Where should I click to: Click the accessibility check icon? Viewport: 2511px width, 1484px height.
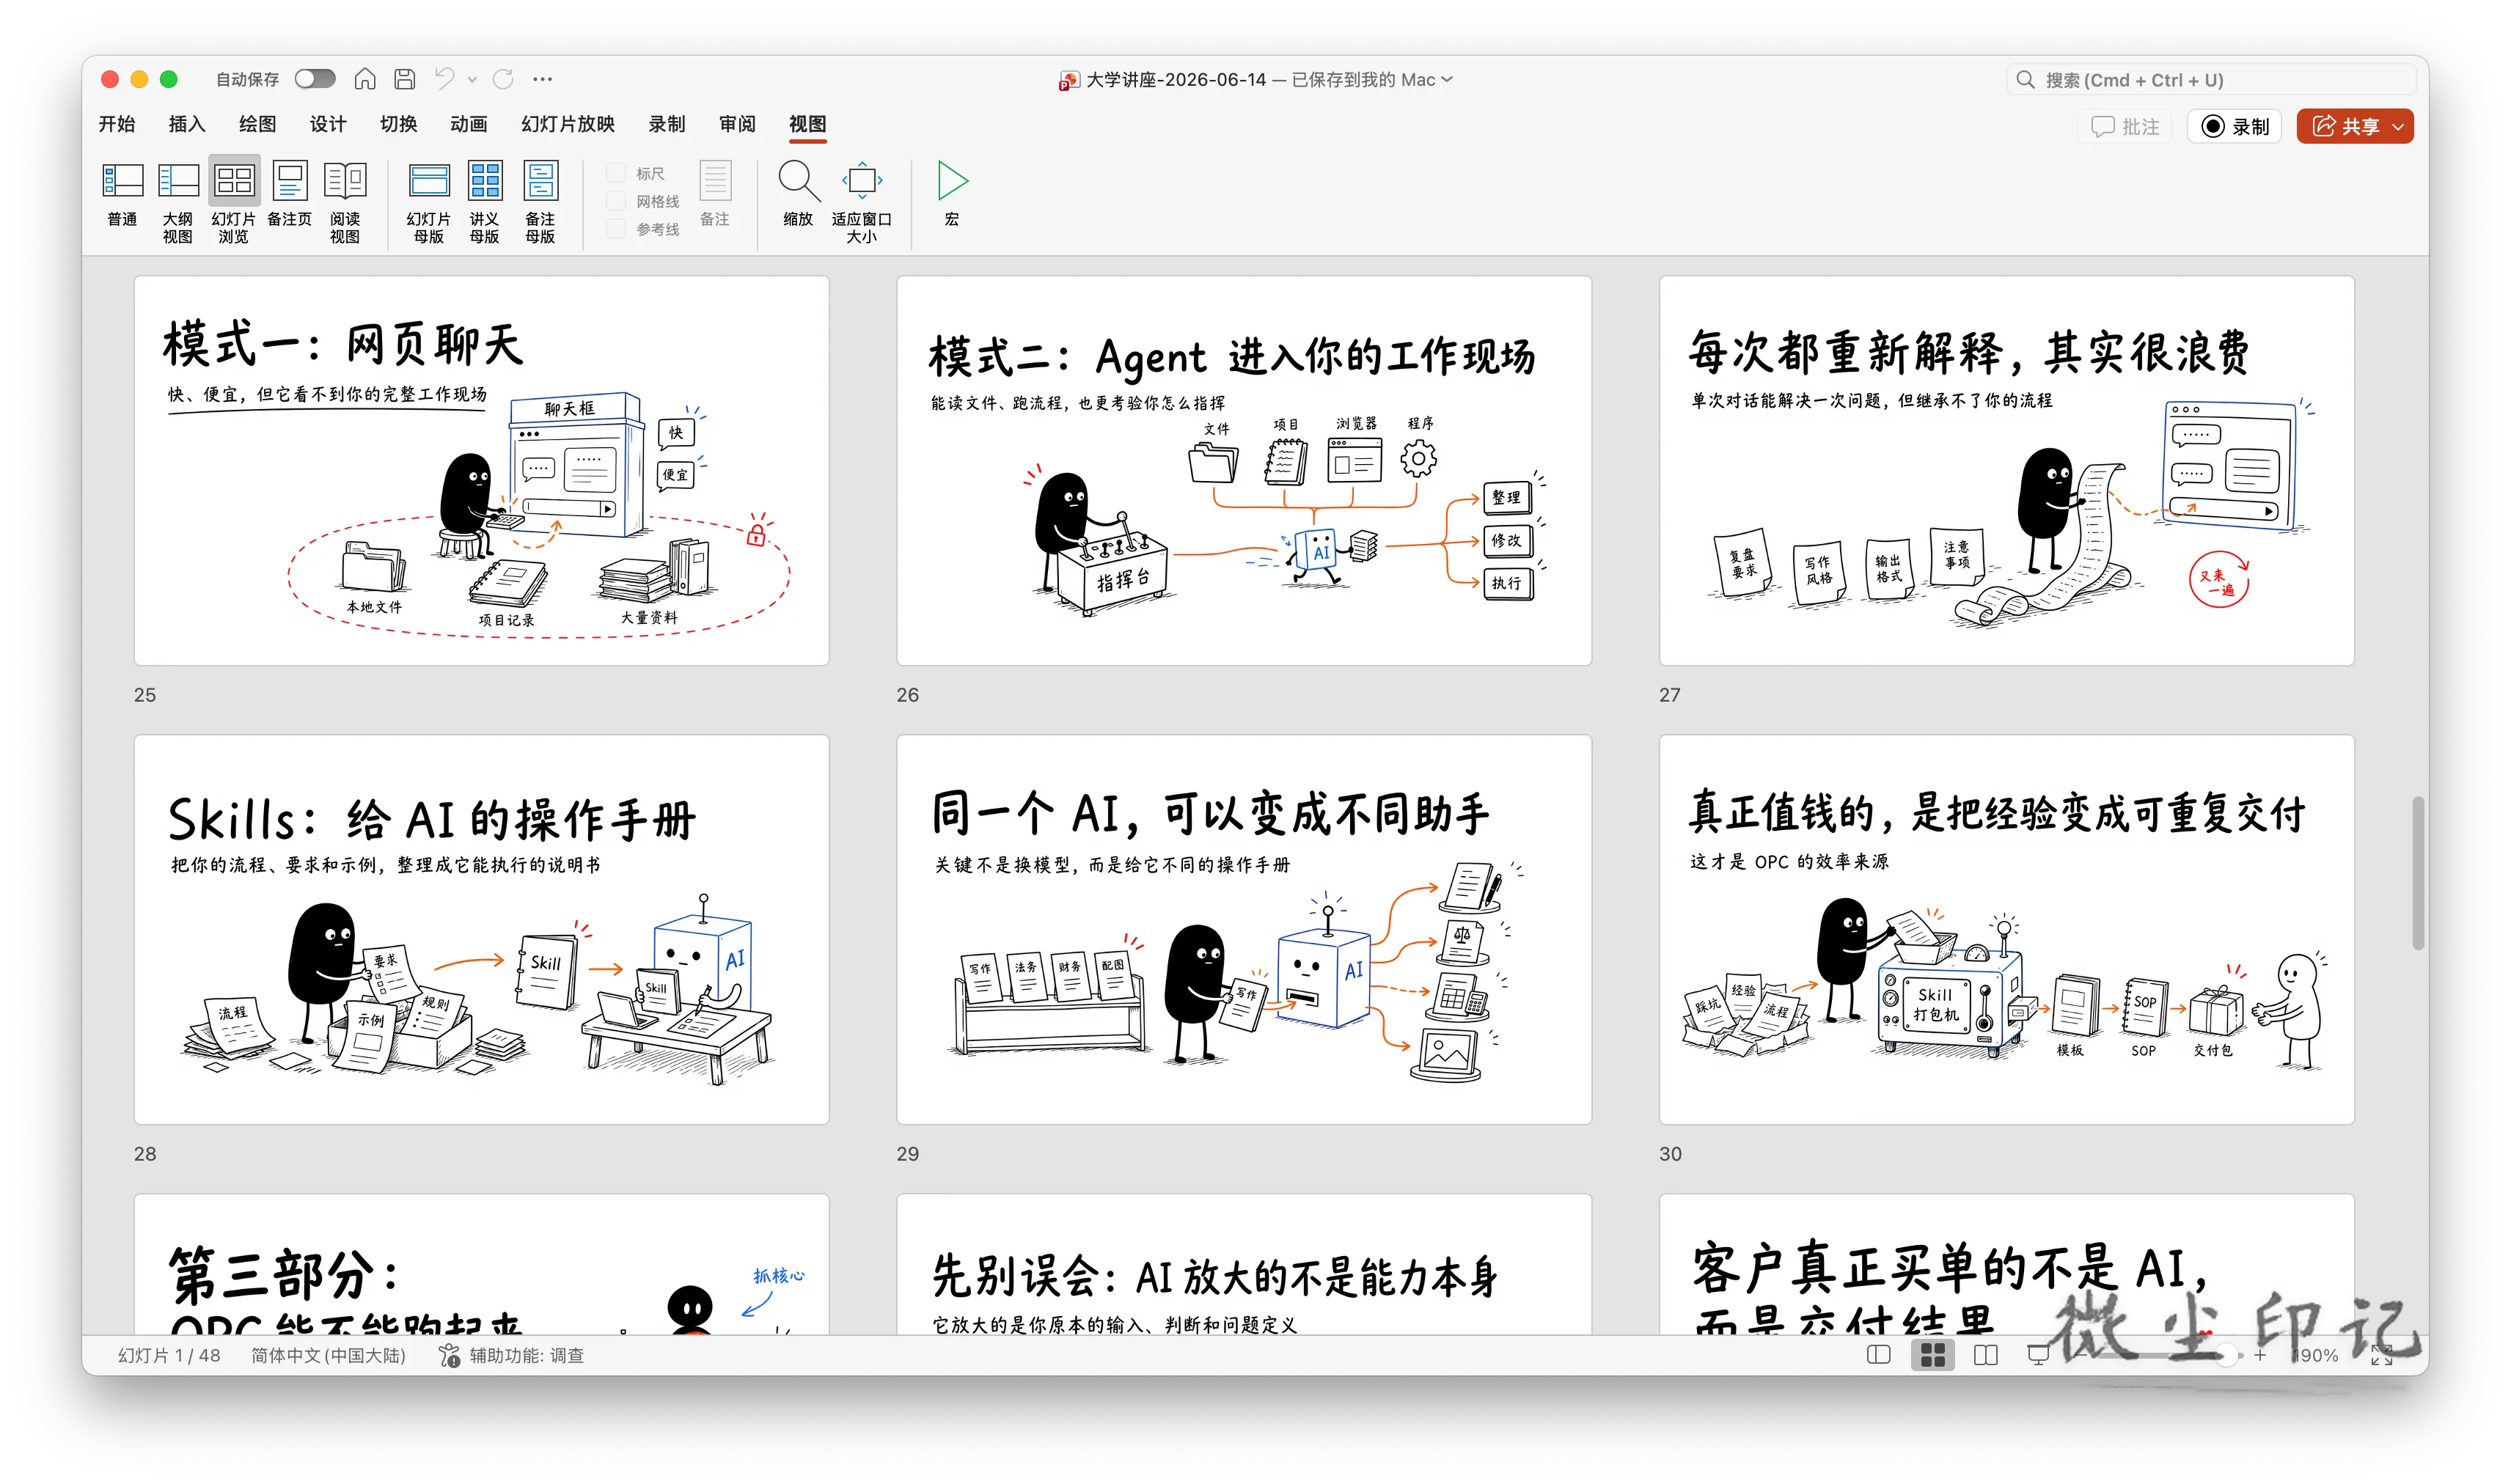coord(450,1355)
